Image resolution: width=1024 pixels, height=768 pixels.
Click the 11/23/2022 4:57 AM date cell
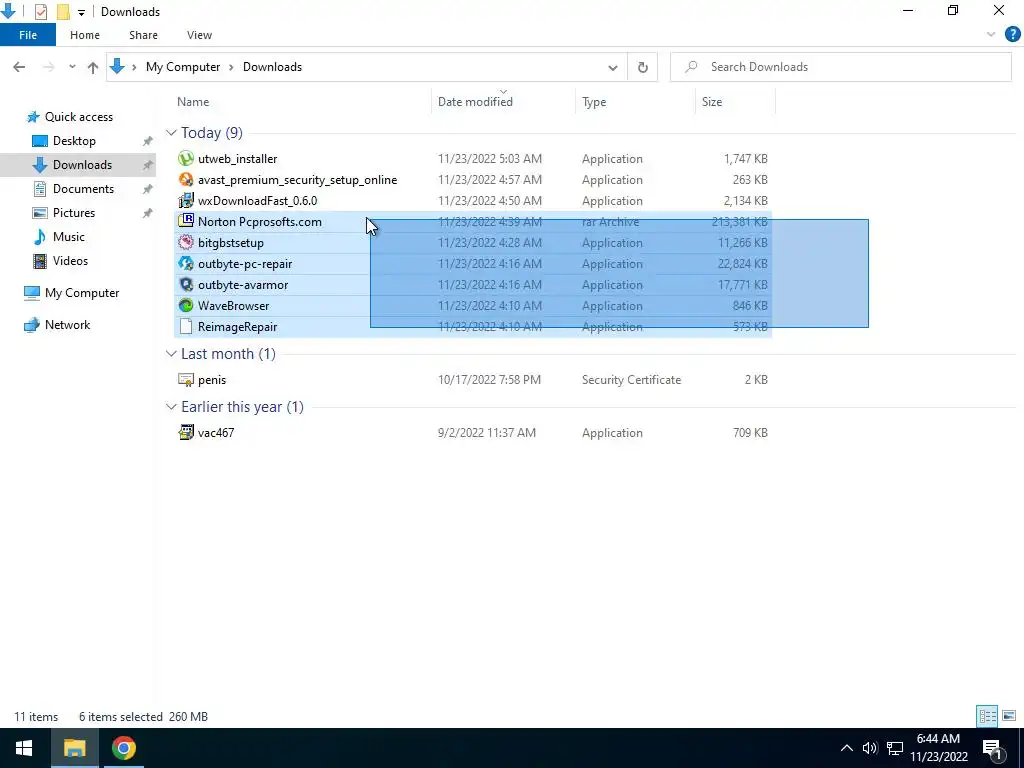pyautogui.click(x=490, y=180)
